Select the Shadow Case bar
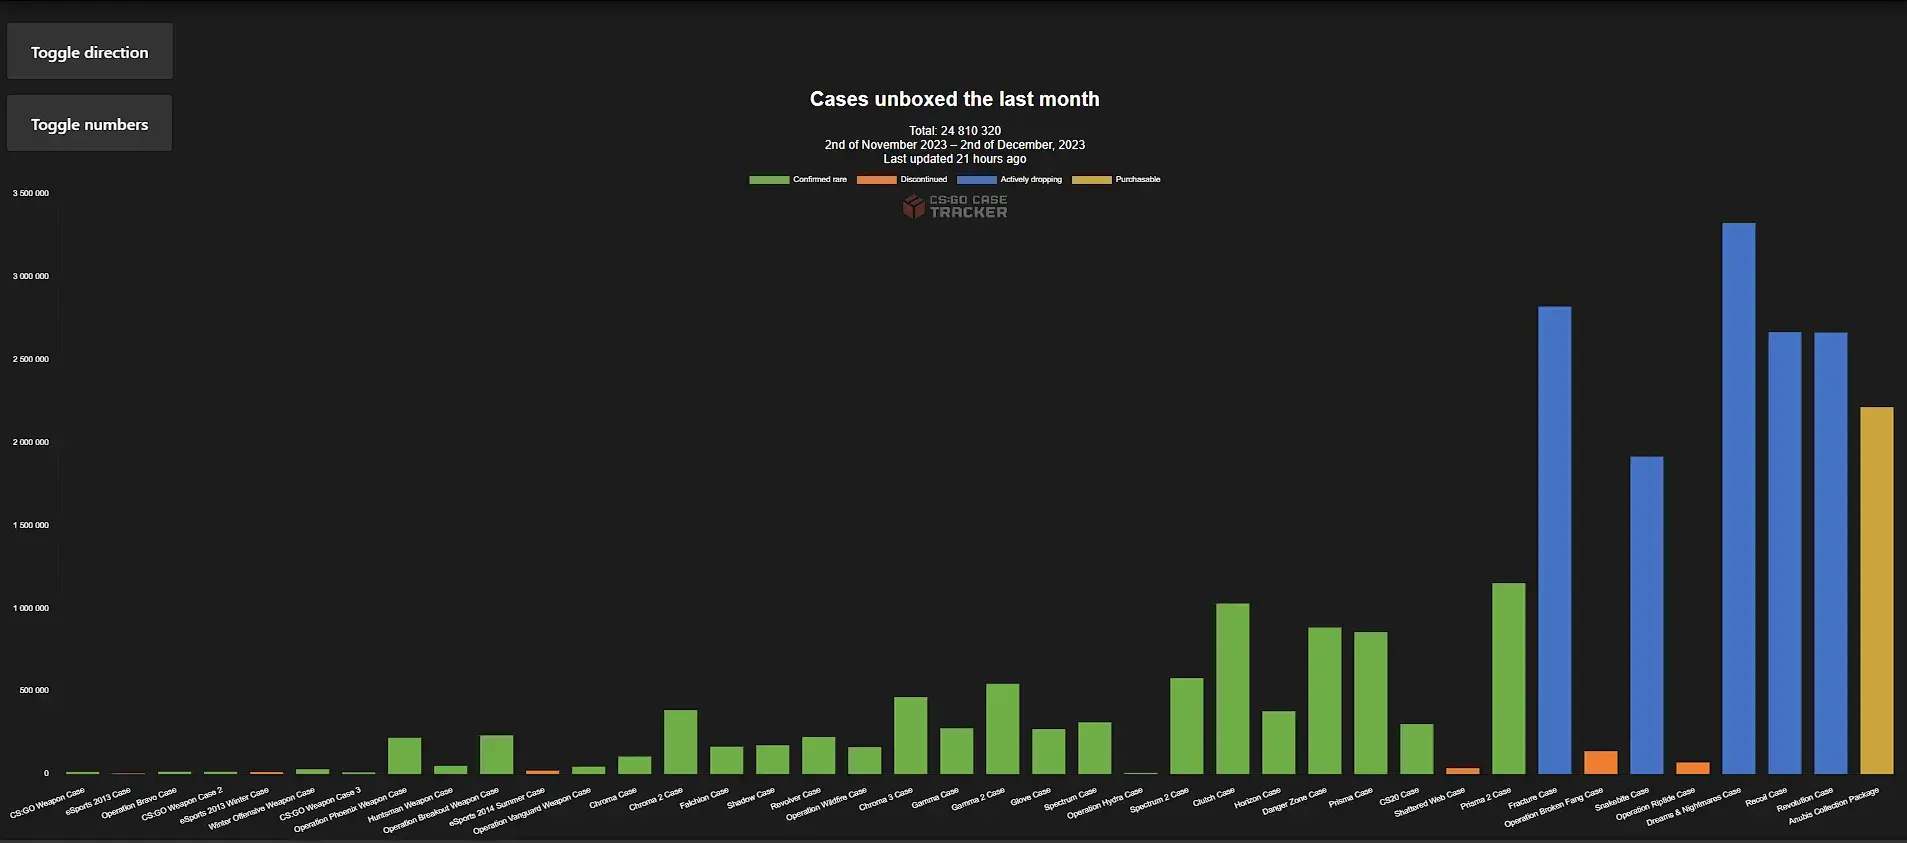This screenshot has height=843, width=1907. 772,759
